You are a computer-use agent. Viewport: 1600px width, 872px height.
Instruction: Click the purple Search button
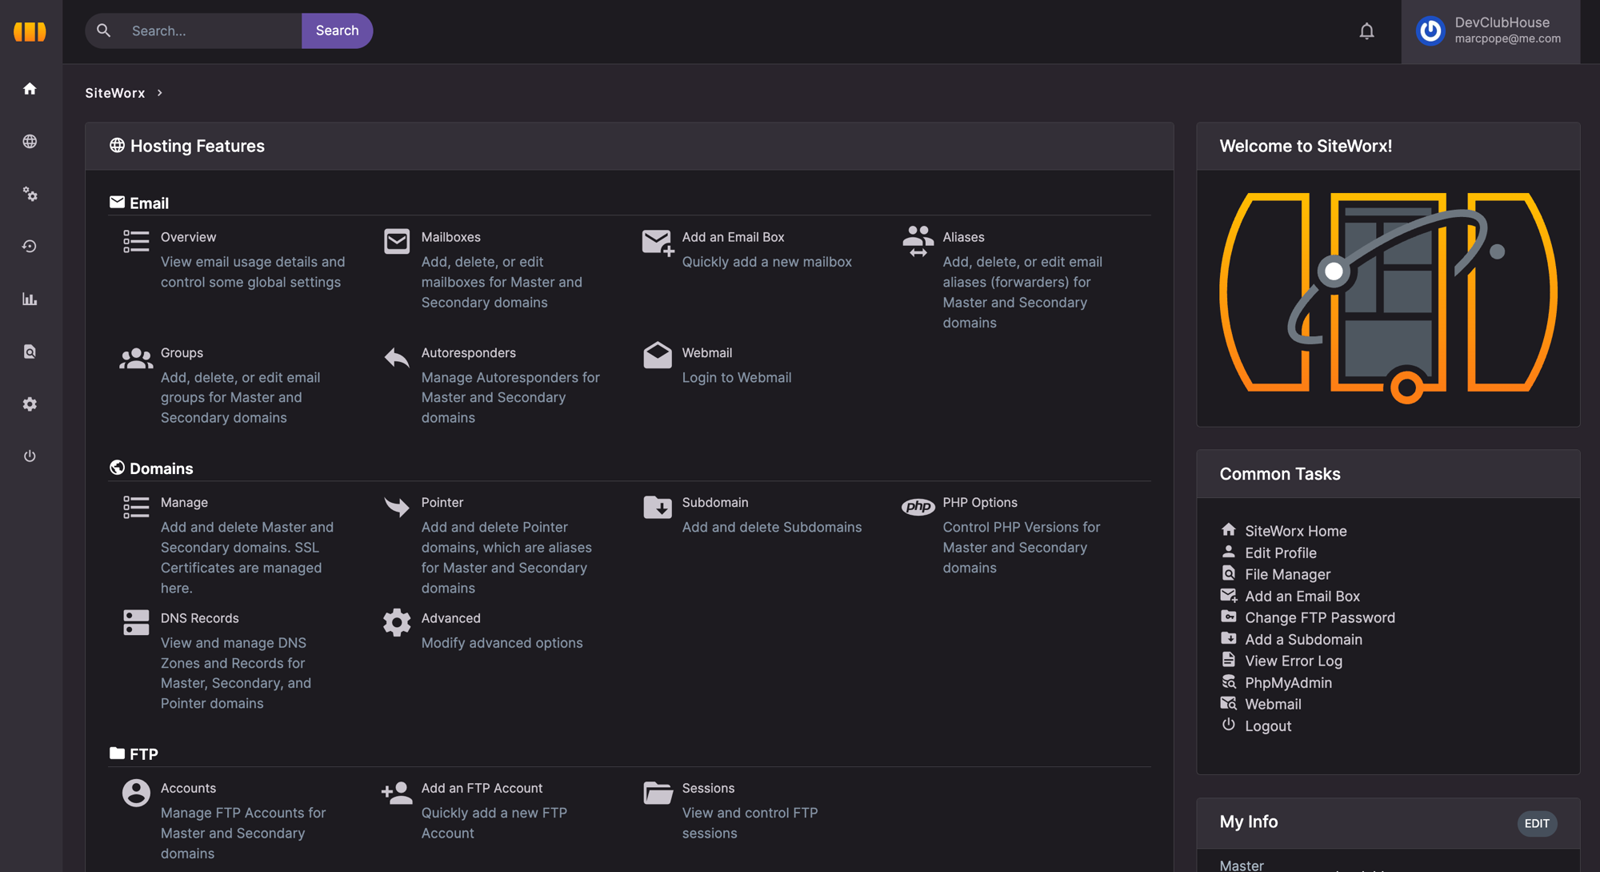click(x=337, y=31)
